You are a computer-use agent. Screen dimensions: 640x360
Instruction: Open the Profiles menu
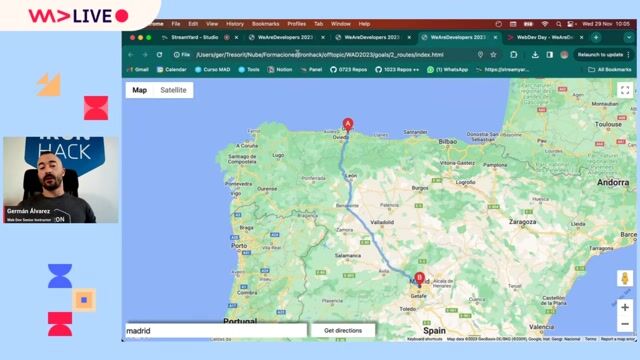(297, 24)
